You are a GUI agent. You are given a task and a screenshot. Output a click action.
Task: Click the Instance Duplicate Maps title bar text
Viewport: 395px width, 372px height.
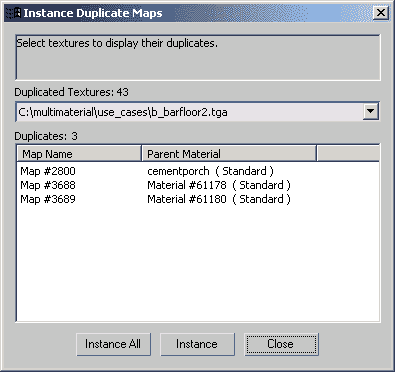[93, 13]
